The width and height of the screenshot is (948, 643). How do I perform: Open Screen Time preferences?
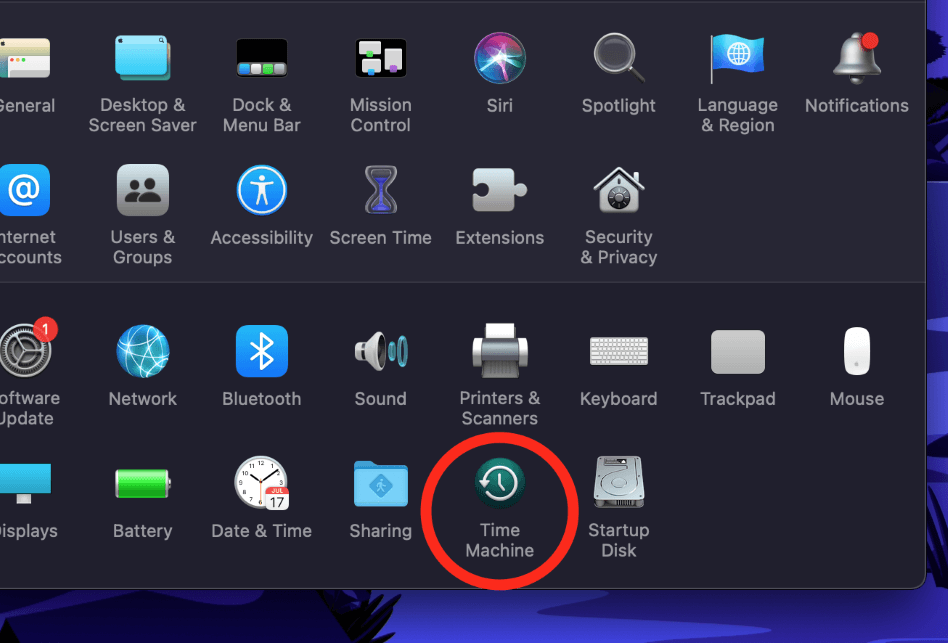[x=381, y=190]
